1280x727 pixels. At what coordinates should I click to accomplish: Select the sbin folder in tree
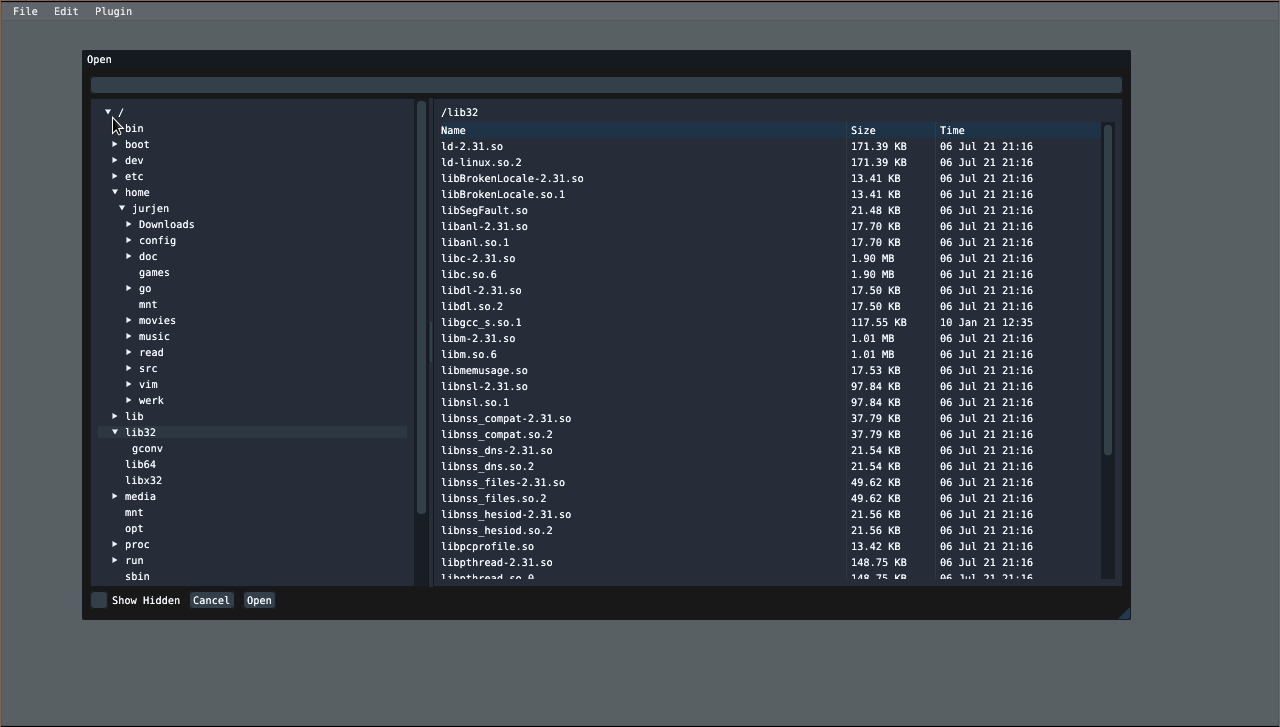[137, 576]
